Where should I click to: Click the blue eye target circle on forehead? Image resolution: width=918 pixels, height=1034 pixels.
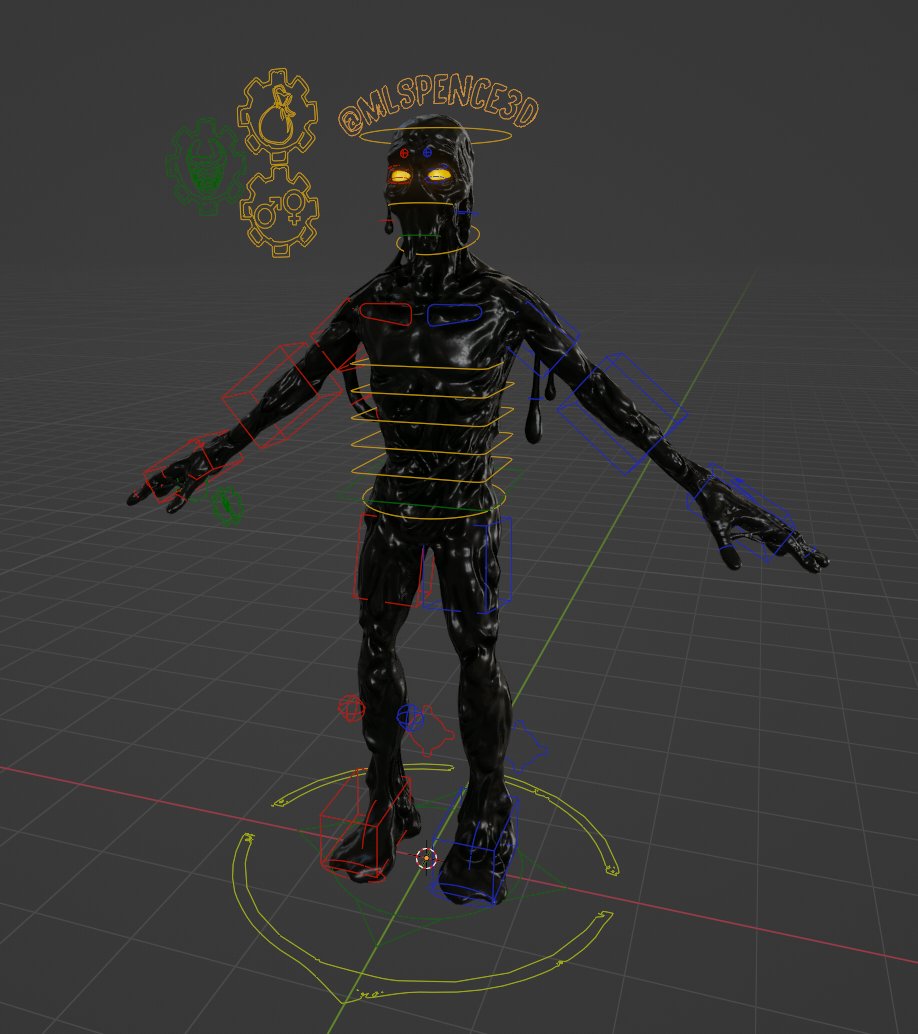point(427,152)
